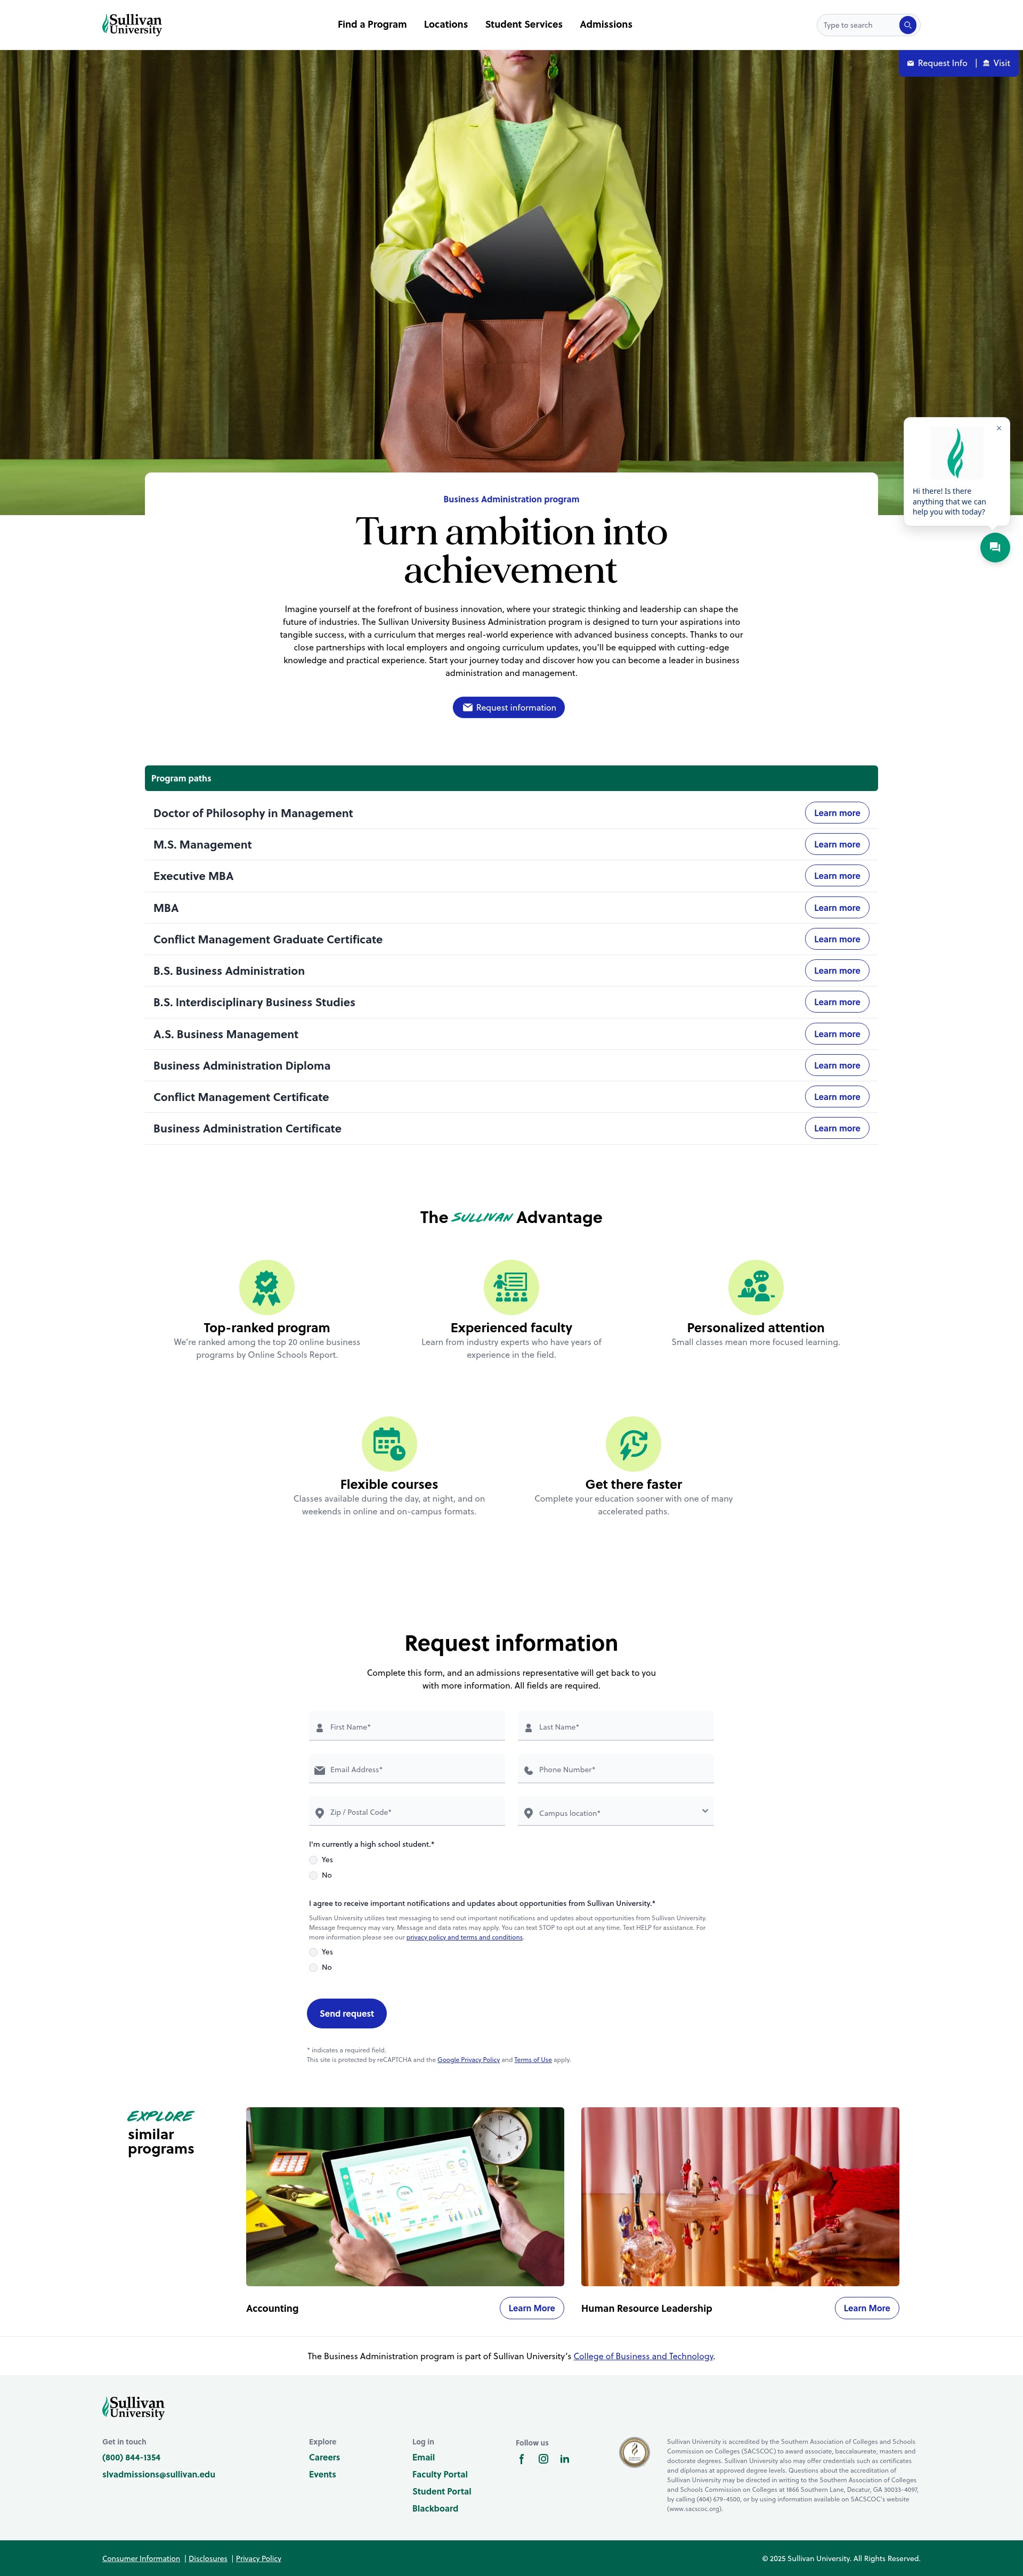Click the Request information hero button

point(509,707)
